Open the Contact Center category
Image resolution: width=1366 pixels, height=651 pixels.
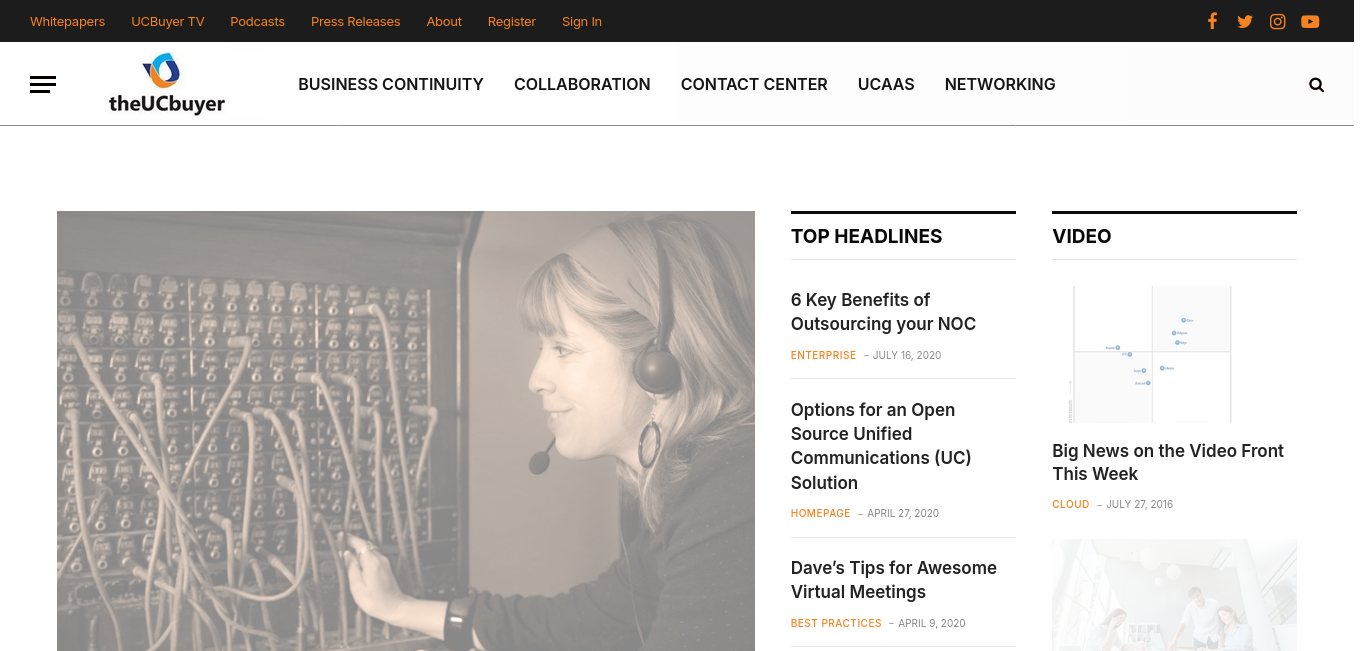tap(754, 84)
